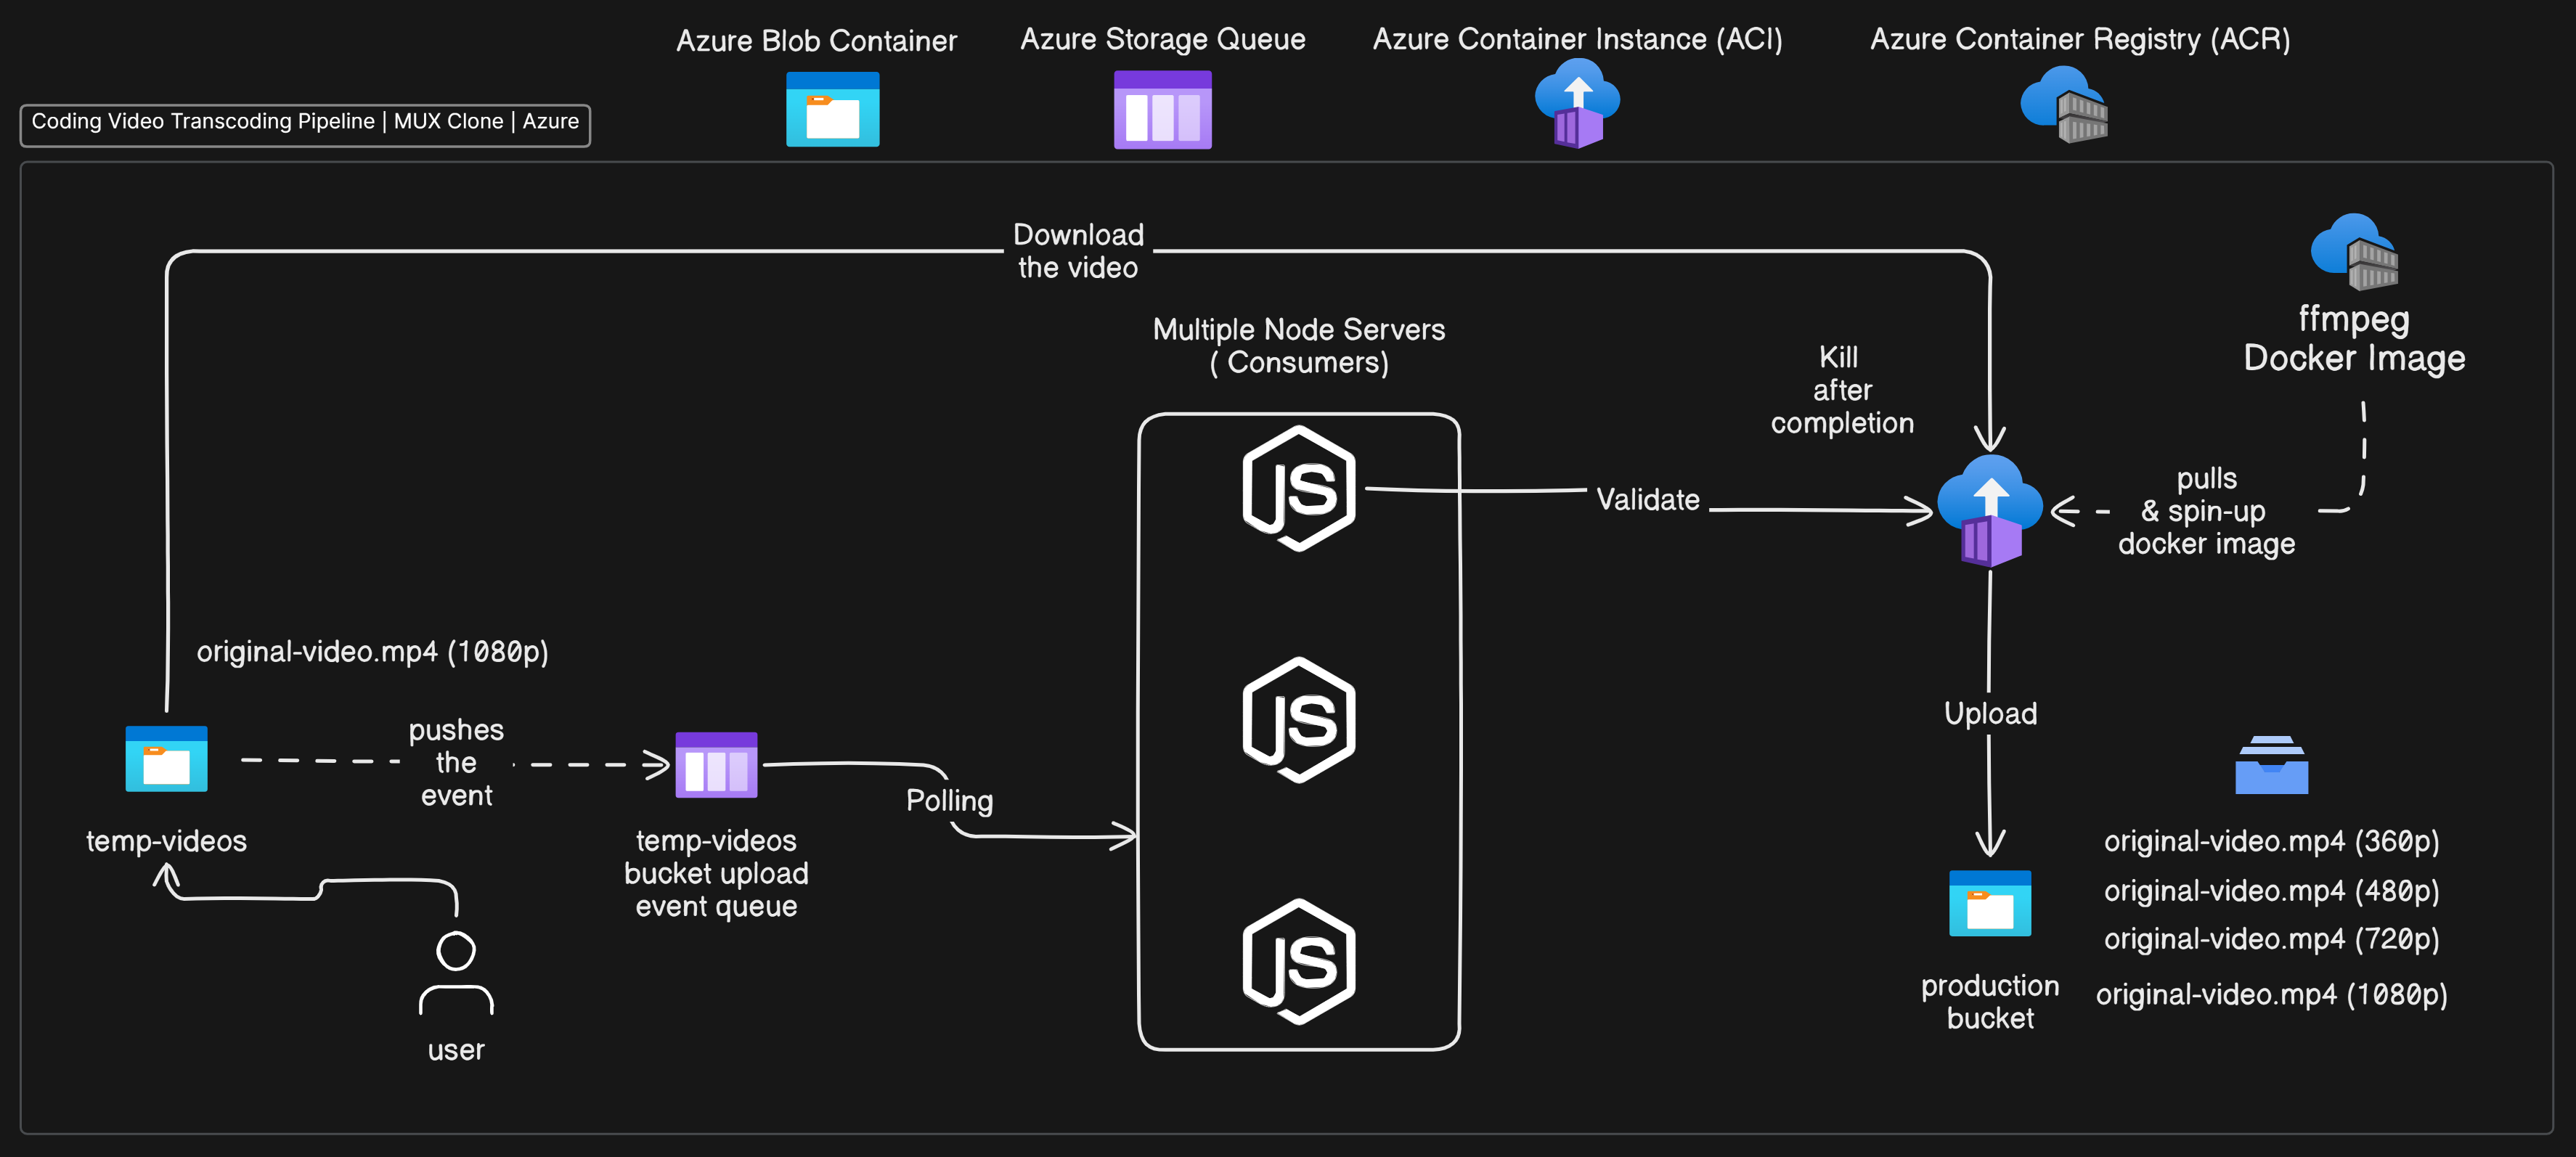Click the Coding Video Transcoding Pipeline title box
Screen dimensions: 2576x1157
305,122
